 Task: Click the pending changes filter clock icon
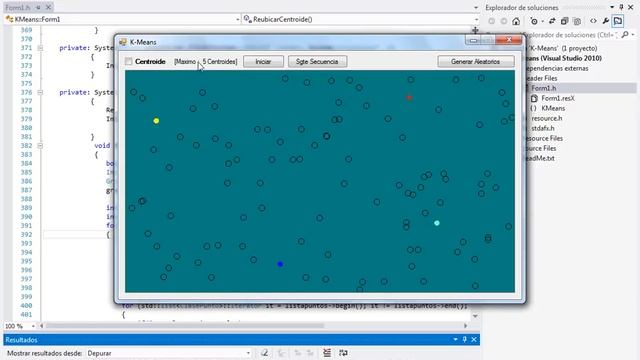coord(533,21)
